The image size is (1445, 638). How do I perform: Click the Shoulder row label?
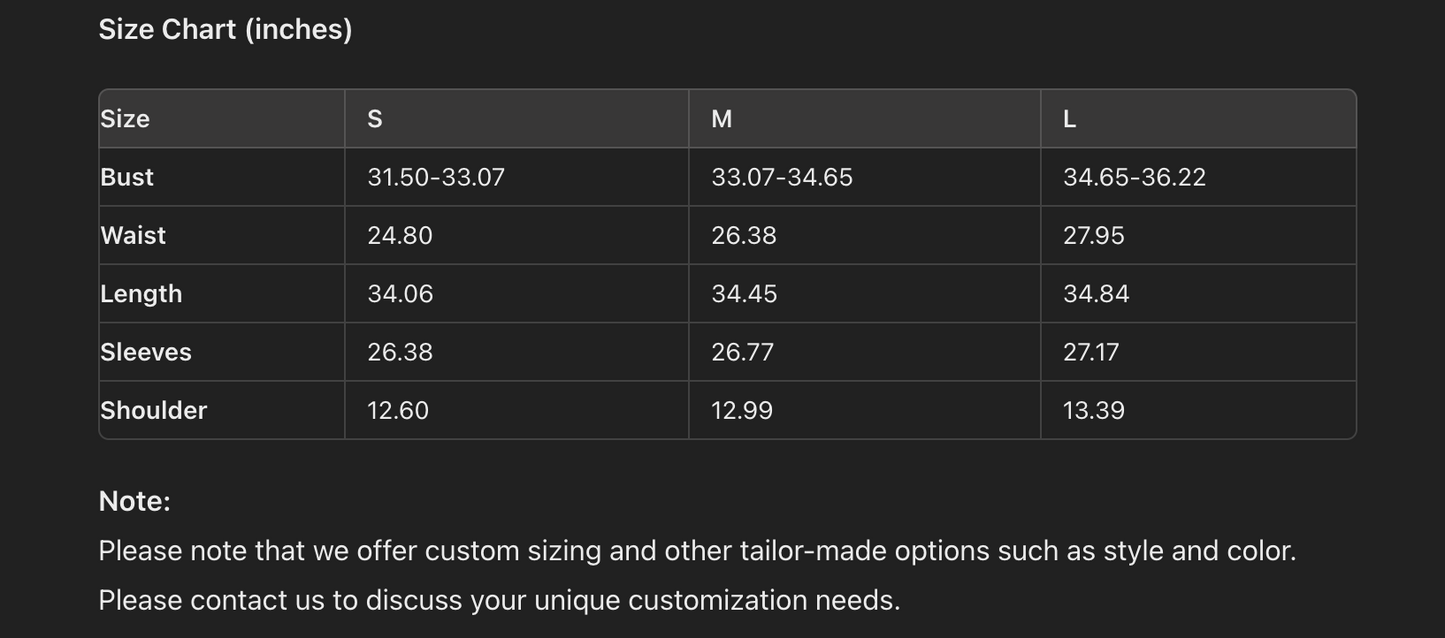pos(153,410)
